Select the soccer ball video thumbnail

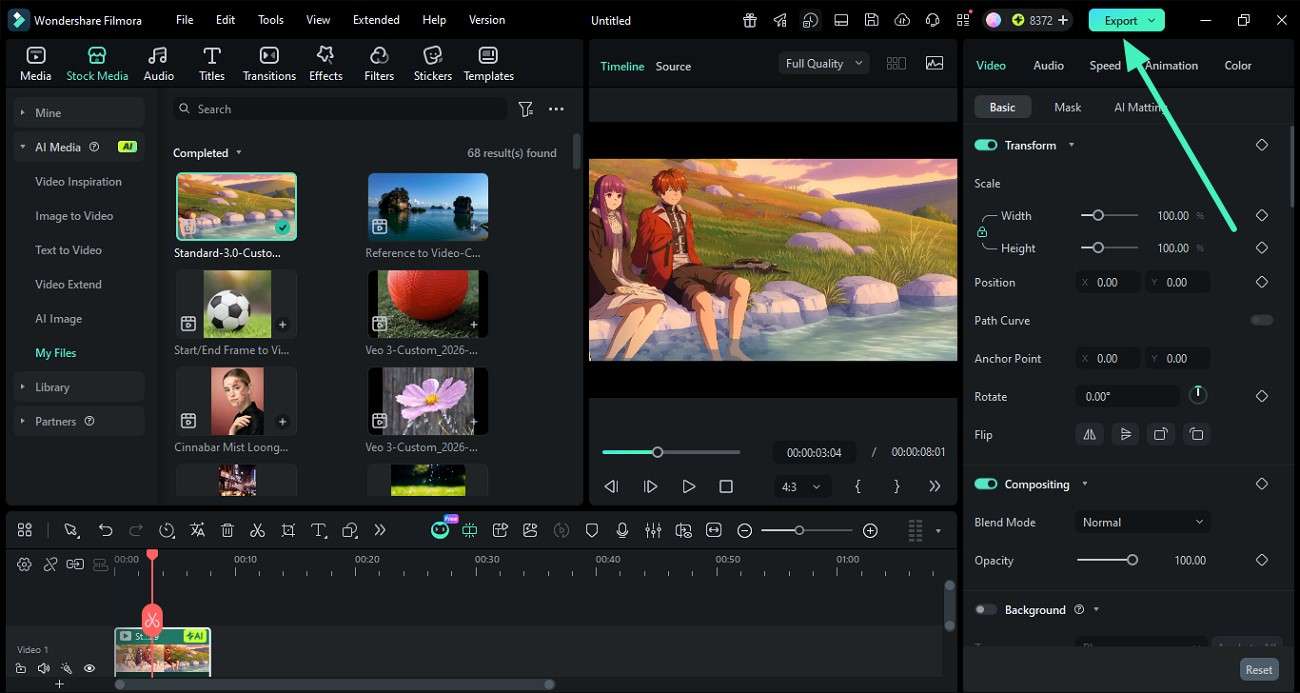236,306
